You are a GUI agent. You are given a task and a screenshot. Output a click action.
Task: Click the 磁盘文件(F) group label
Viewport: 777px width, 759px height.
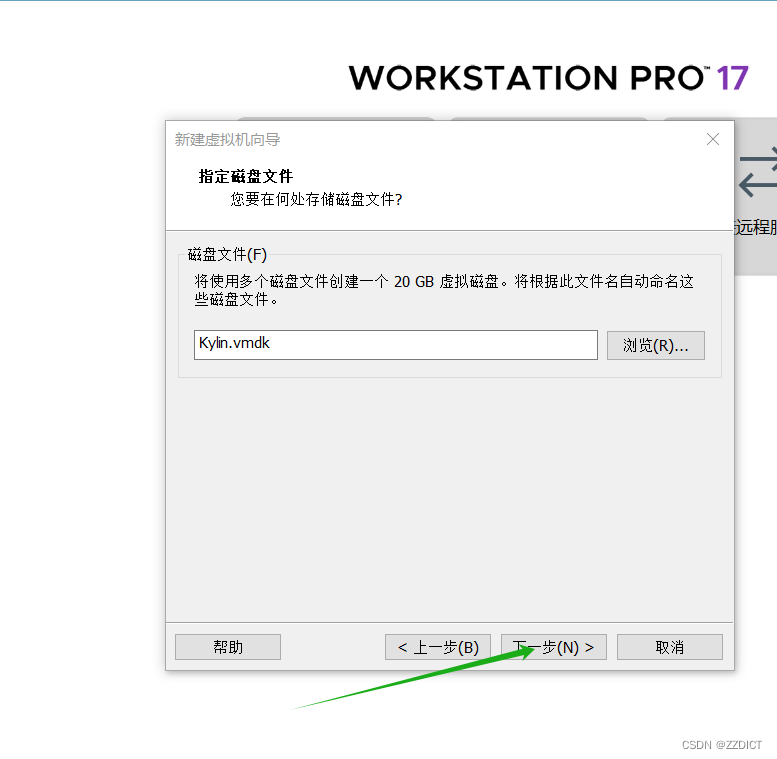tap(227, 255)
